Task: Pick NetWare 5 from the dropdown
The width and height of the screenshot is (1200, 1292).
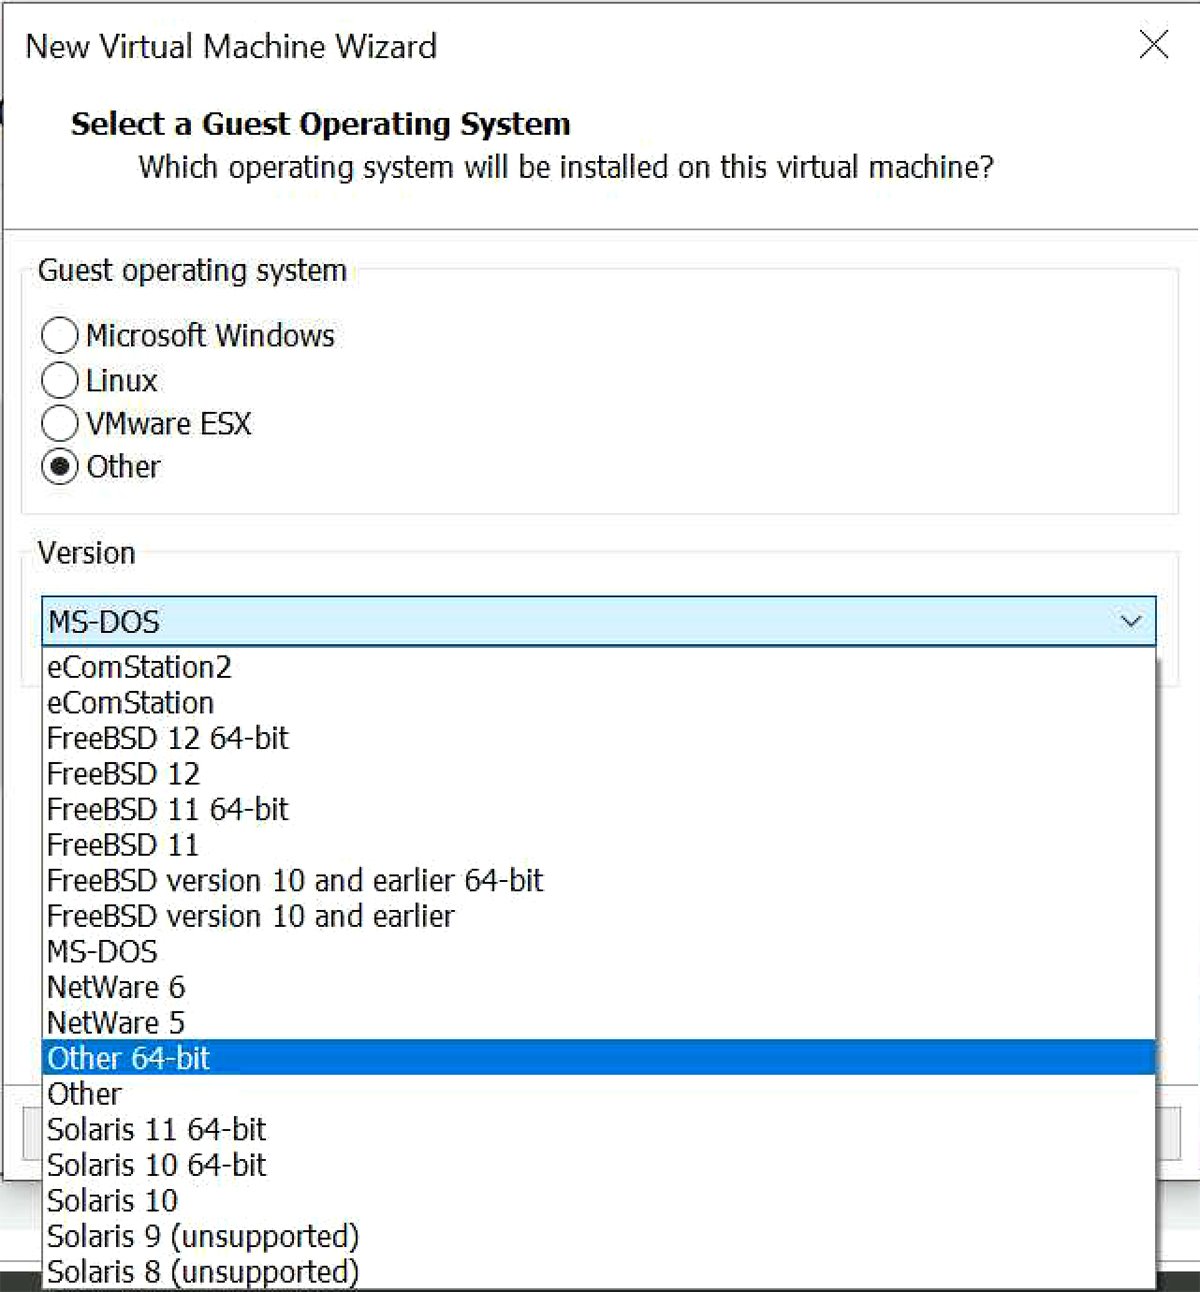Action: [x=116, y=1022]
